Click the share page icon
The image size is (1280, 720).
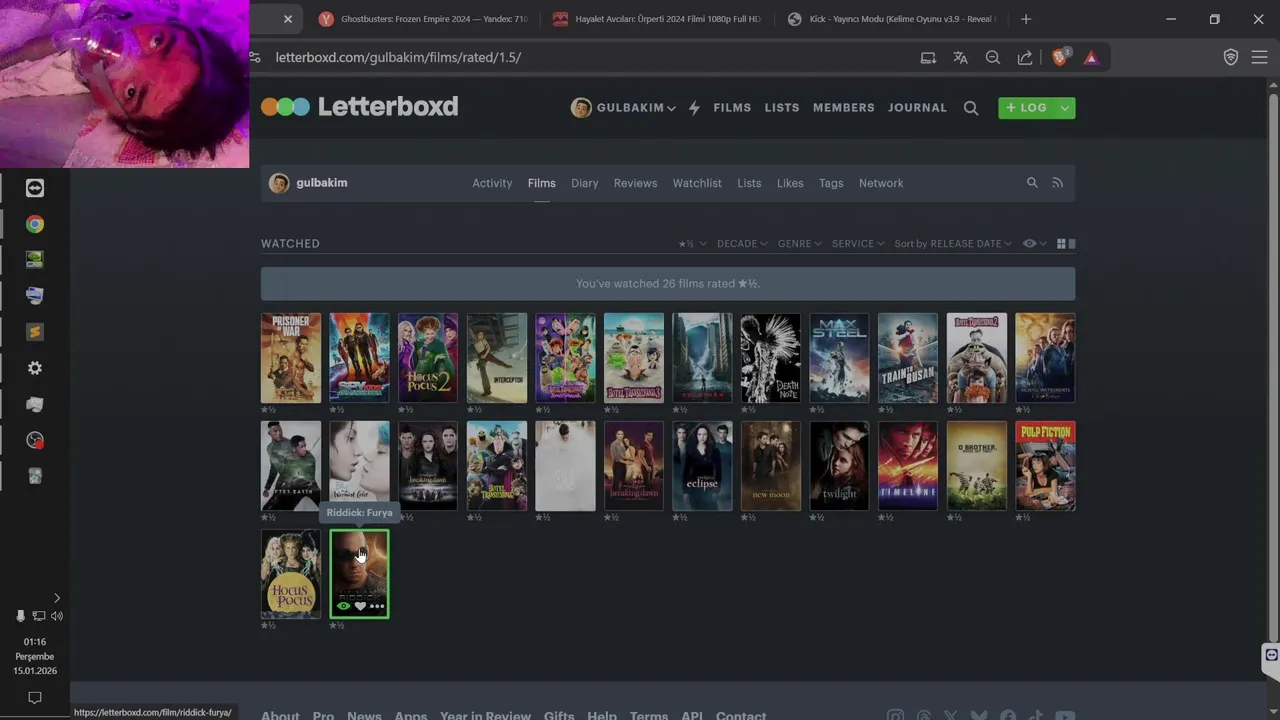[x=1025, y=57]
